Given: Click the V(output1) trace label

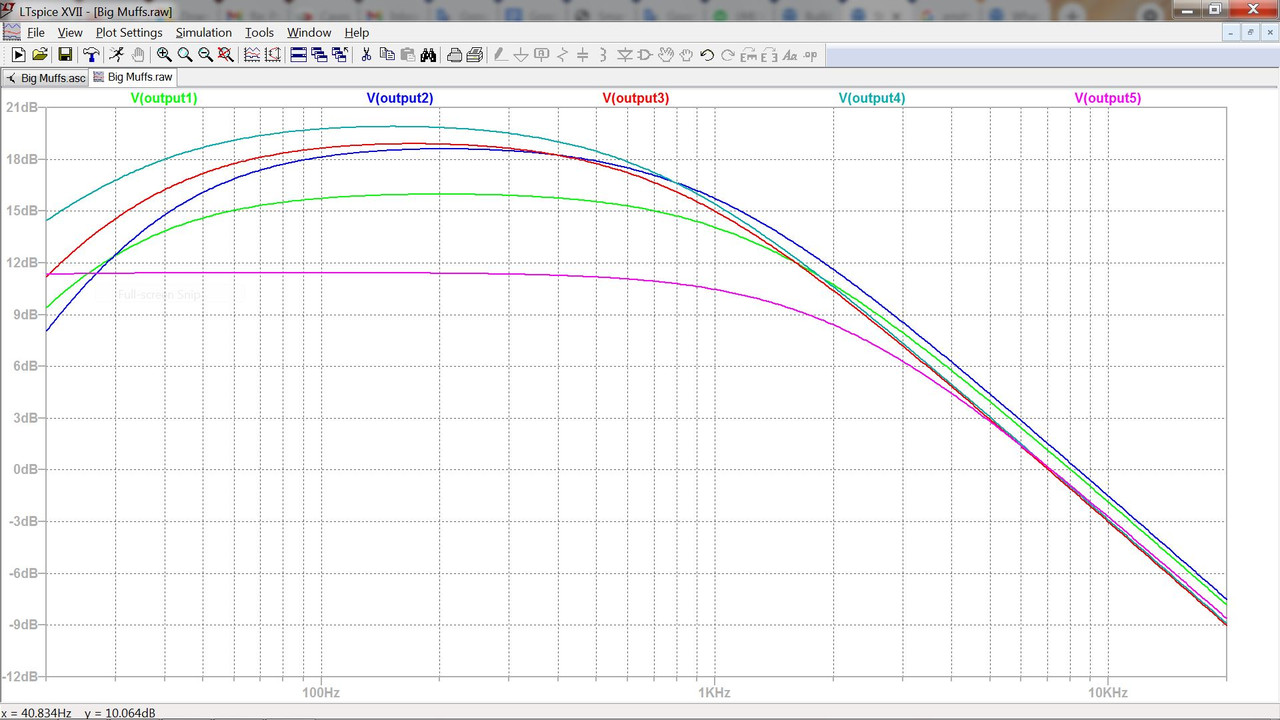Looking at the screenshot, I should (164, 97).
